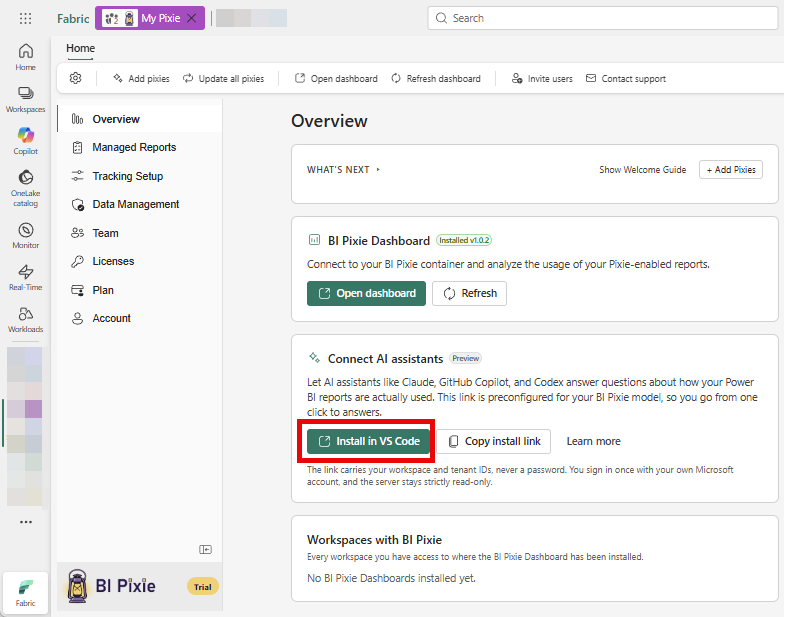Image resolution: width=794 pixels, height=617 pixels.
Task: Open Managed Reports page
Action: (140, 147)
